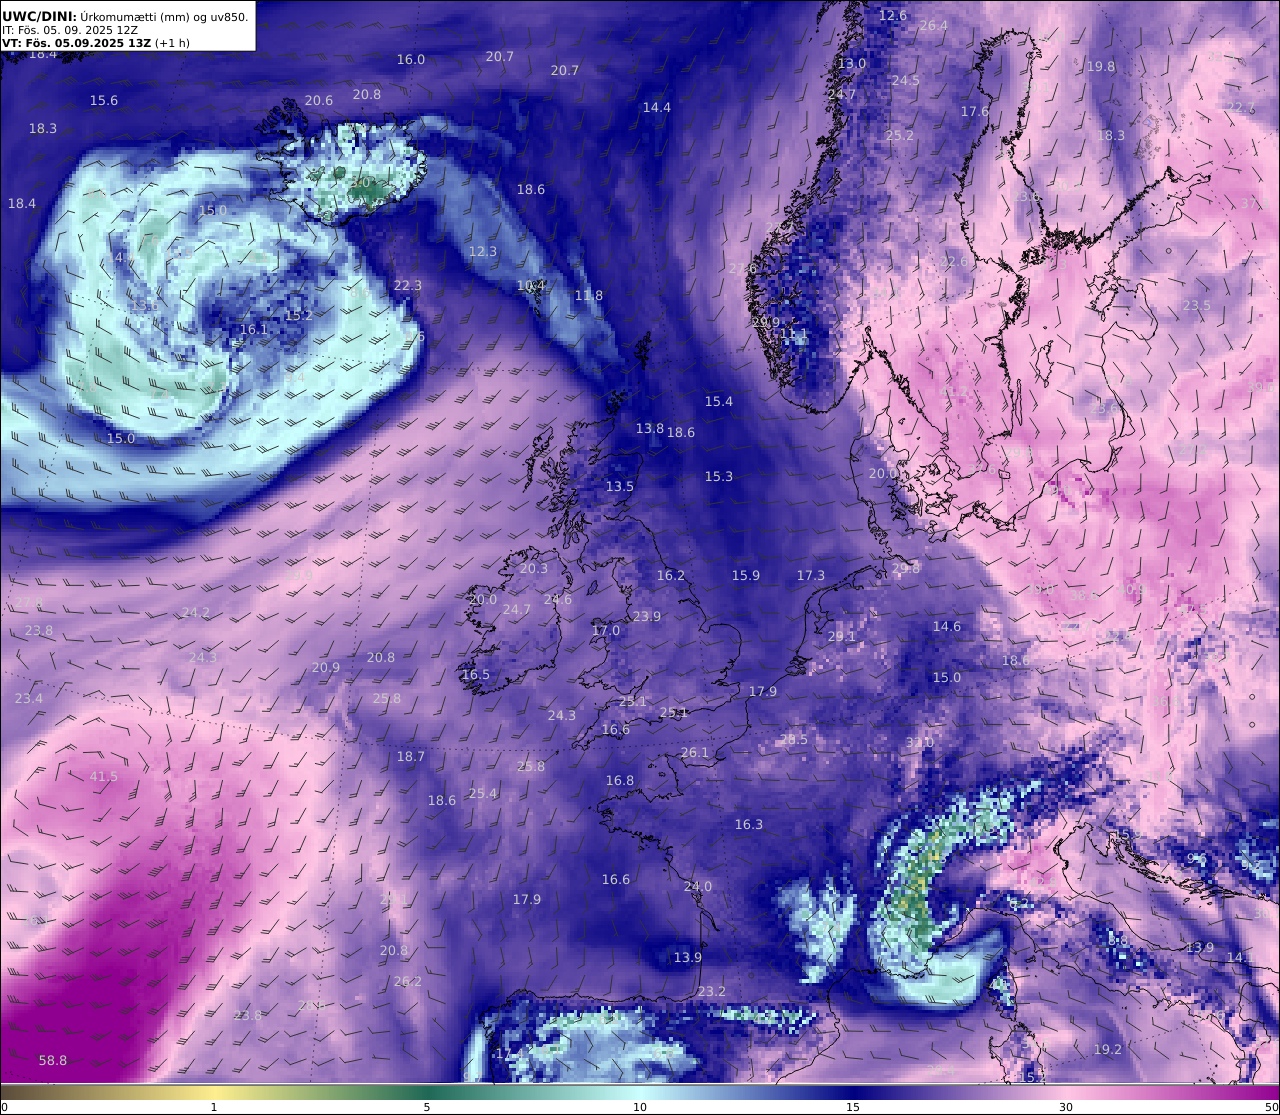The width and height of the screenshot is (1280, 1115).
Task: Click the 15.2 value in the cyclone
Action: pyautogui.click(x=299, y=314)
